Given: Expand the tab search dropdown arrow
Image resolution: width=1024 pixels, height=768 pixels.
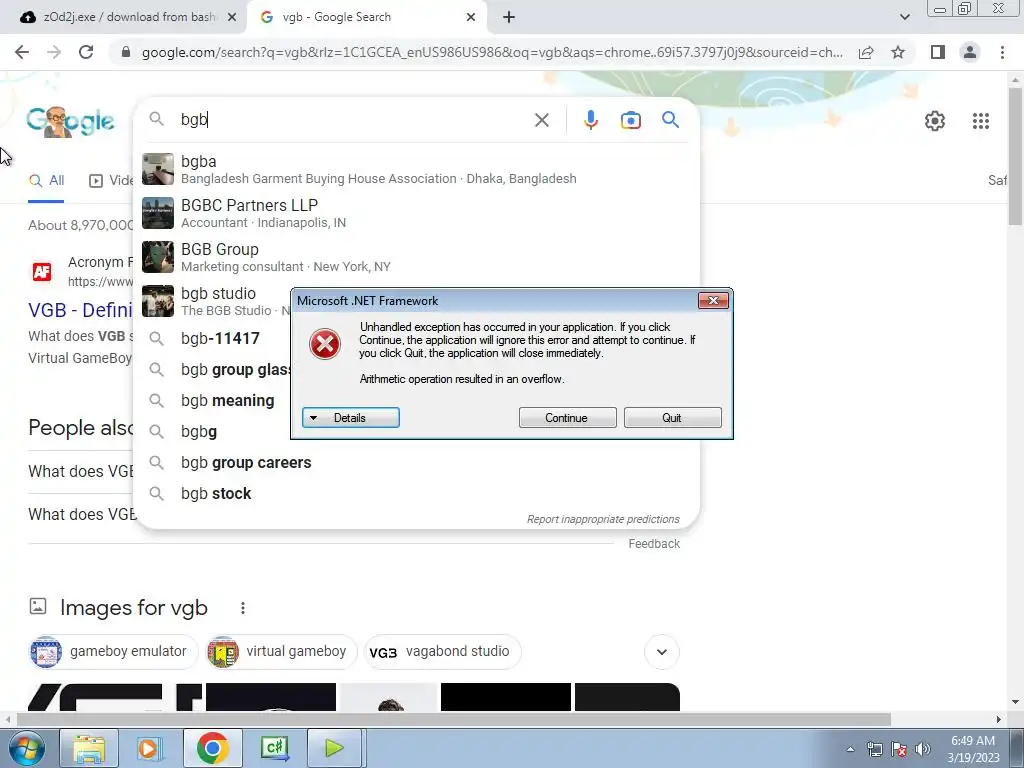Looking at the screenshot, I should pos(904,17).
